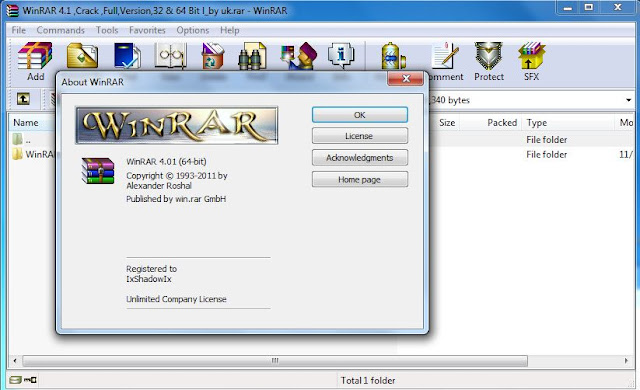Click the Add toolbar icon

click(35, 55)
